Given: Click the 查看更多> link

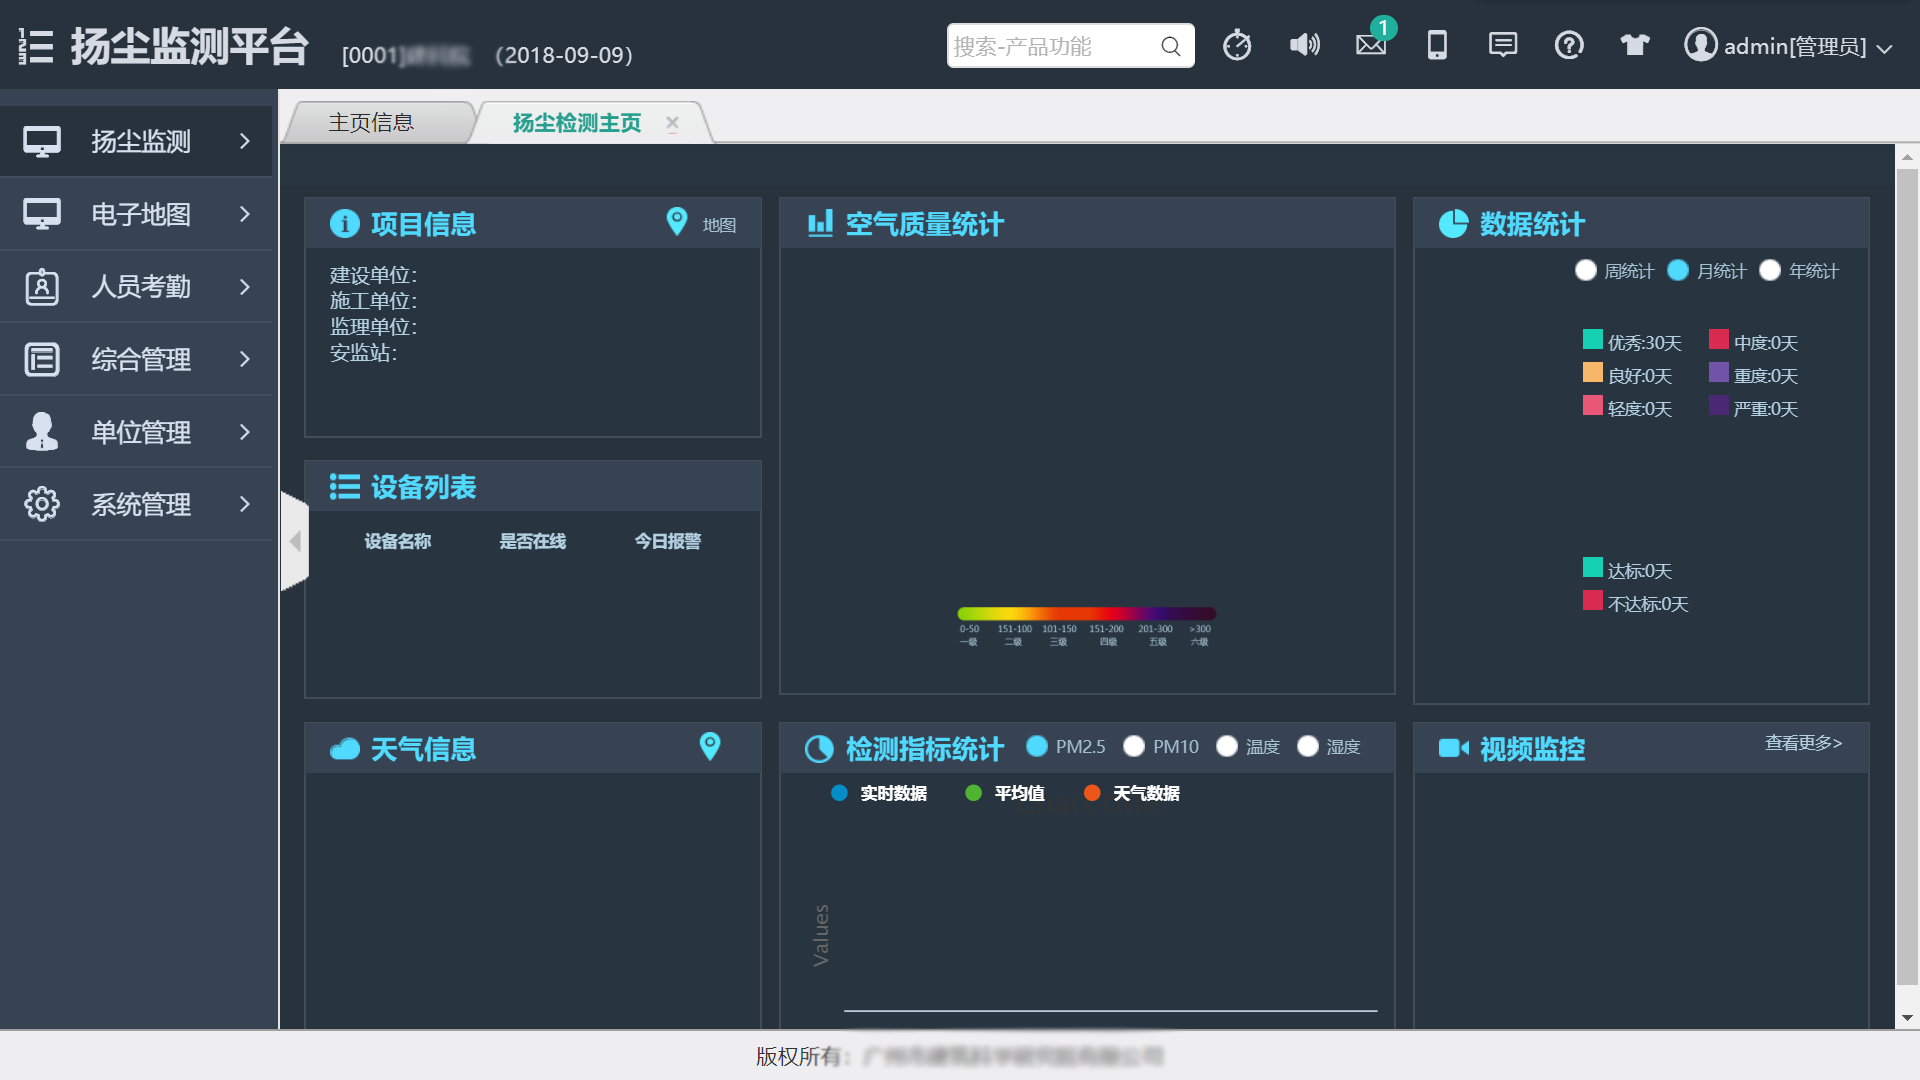Looking at the screenshot, I should coord(1803,743).
